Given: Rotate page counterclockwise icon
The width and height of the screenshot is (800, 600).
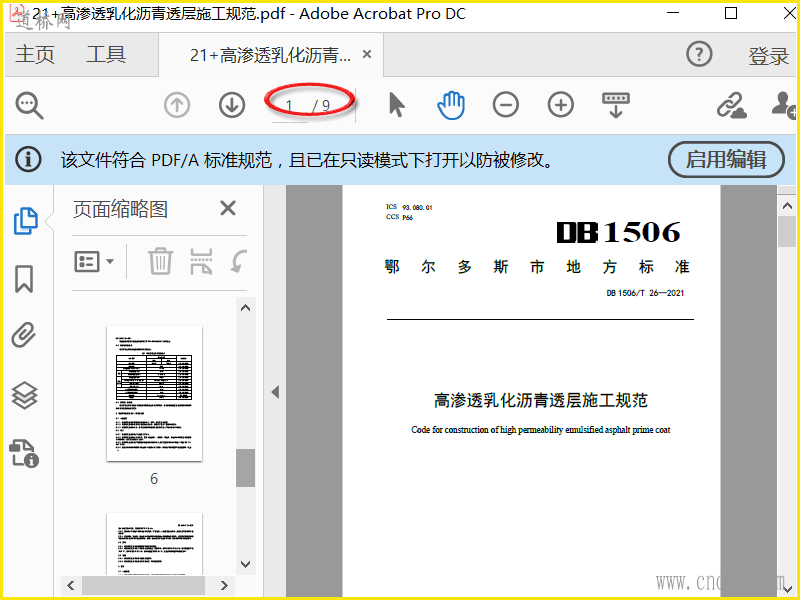Looking at the screenshot, I should point(238,261).
